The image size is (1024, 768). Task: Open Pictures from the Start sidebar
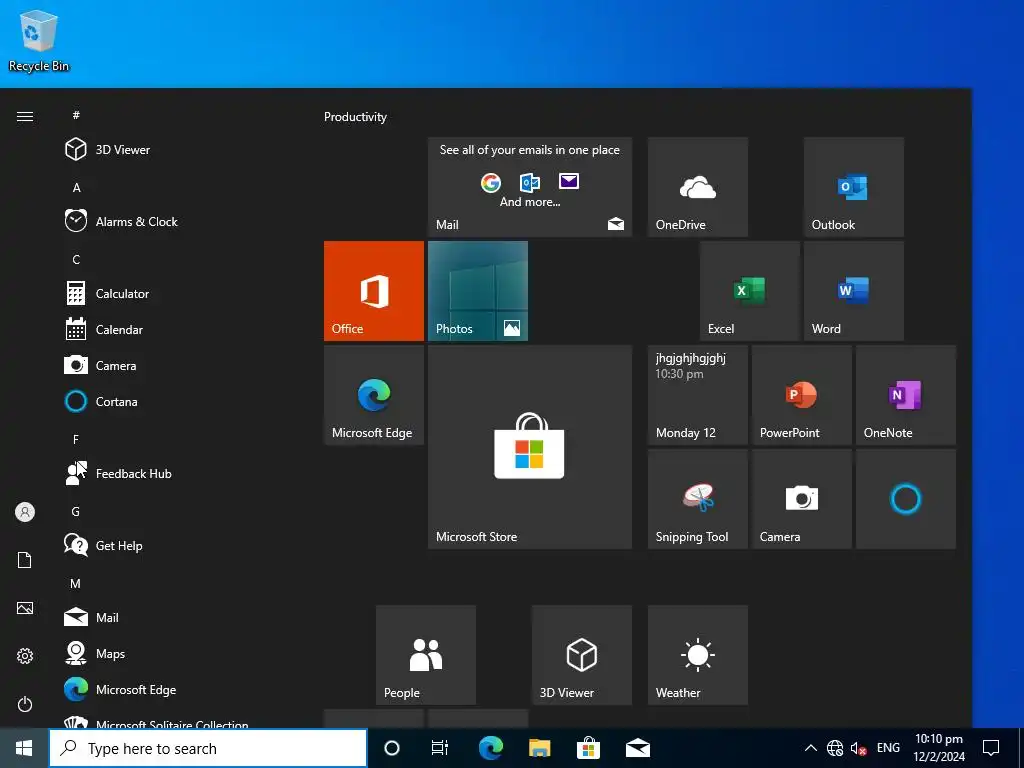click(x=25, y=608)
